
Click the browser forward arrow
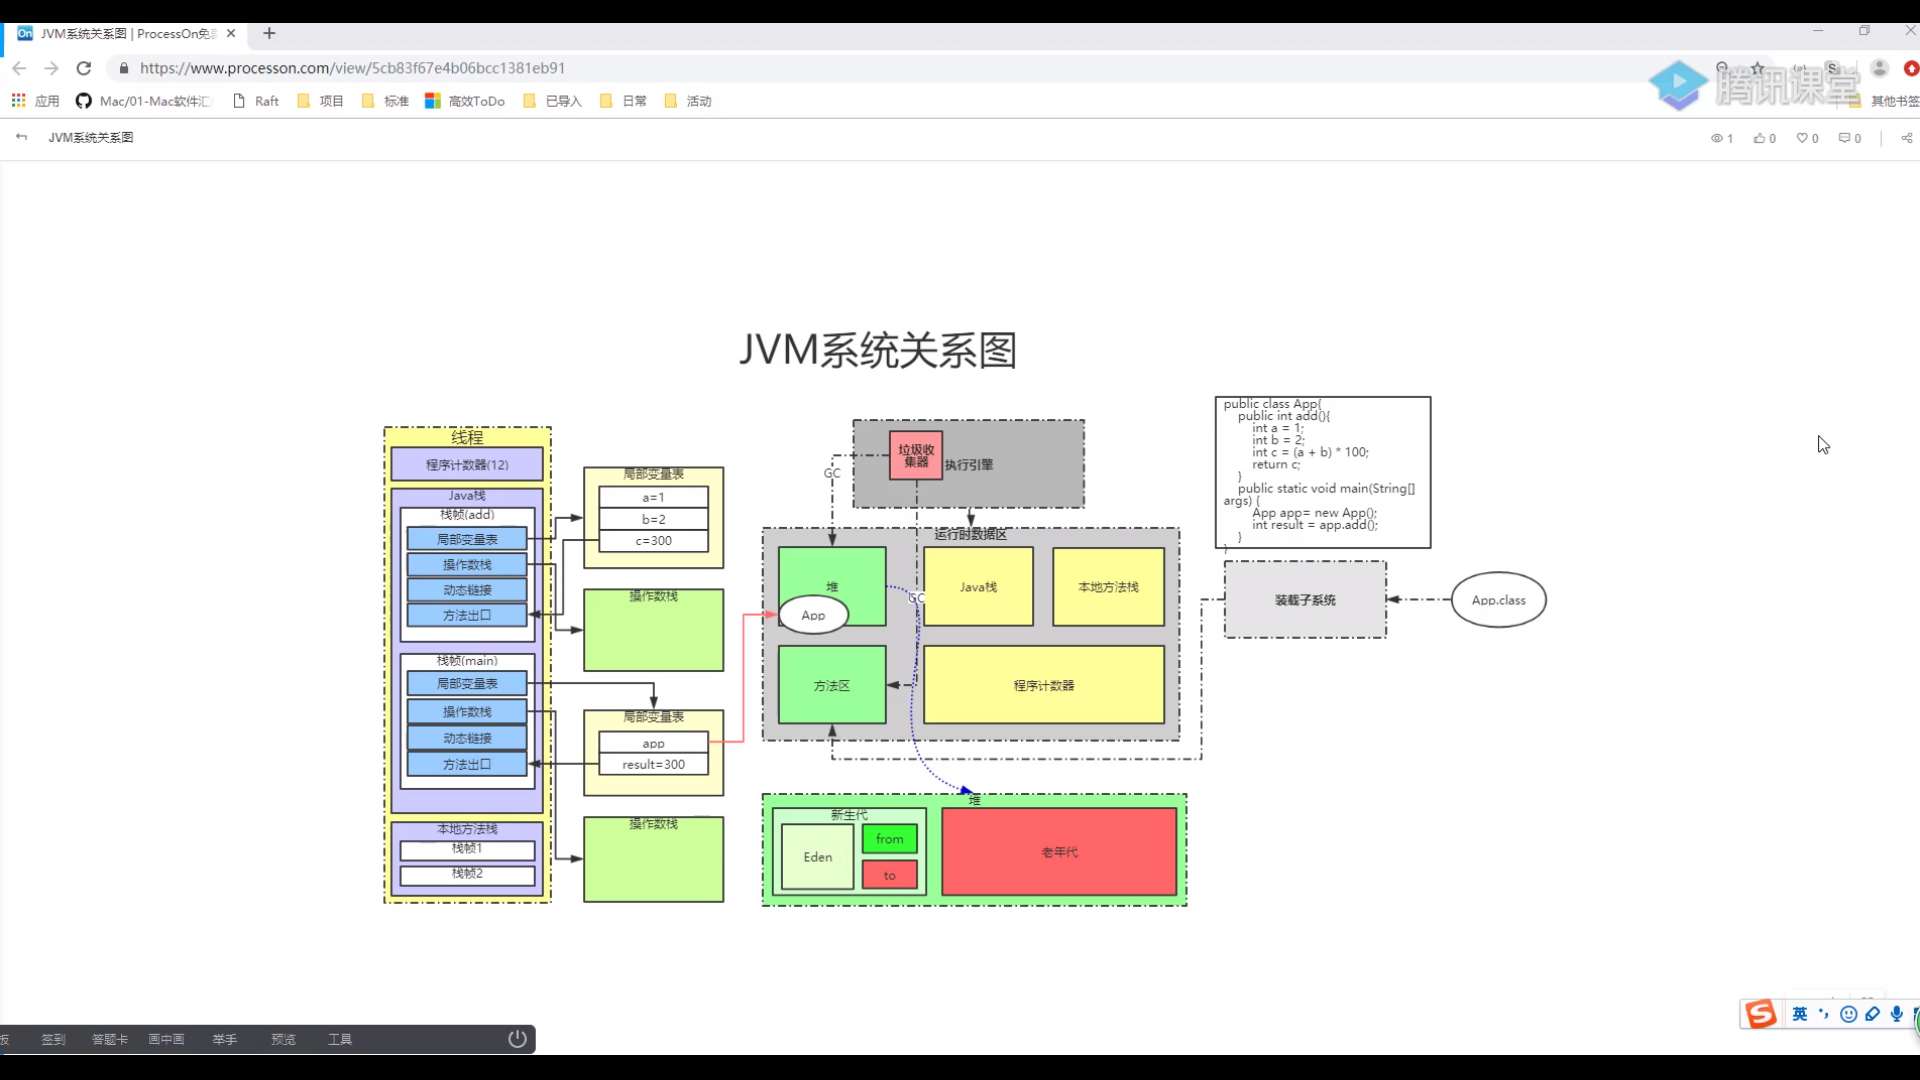coord(52,68)
